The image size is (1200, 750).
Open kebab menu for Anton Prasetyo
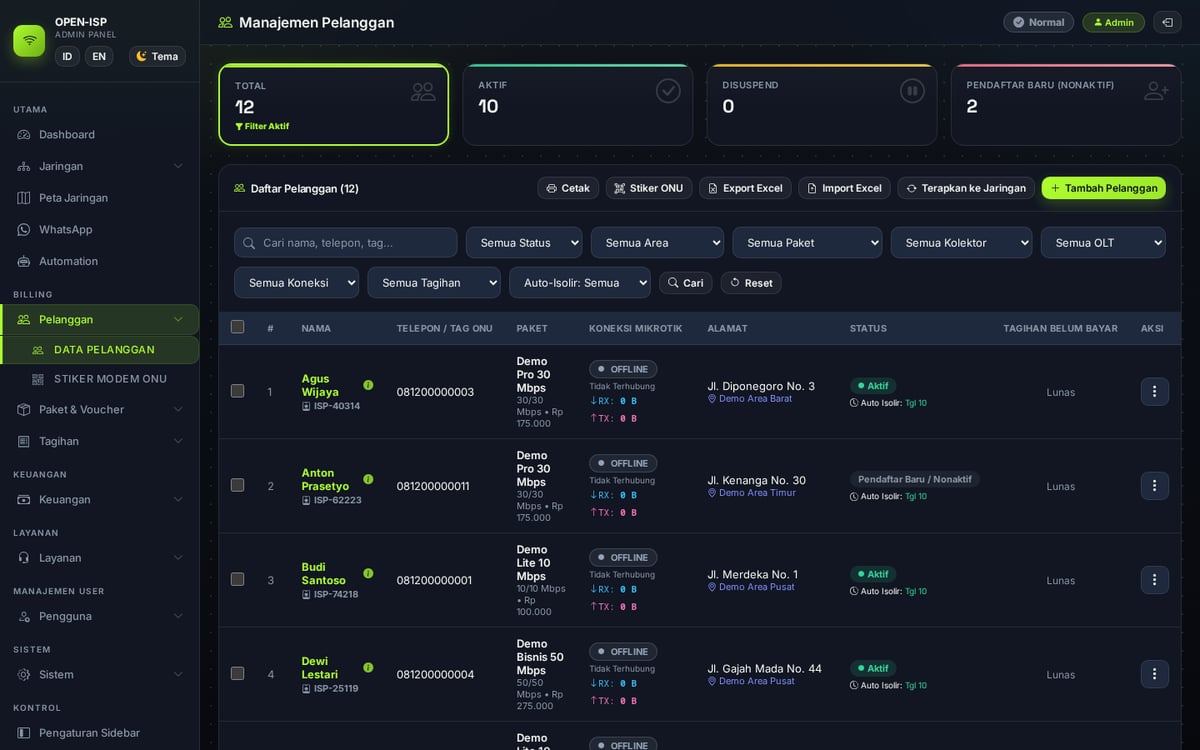click(x=1155, y=486)
